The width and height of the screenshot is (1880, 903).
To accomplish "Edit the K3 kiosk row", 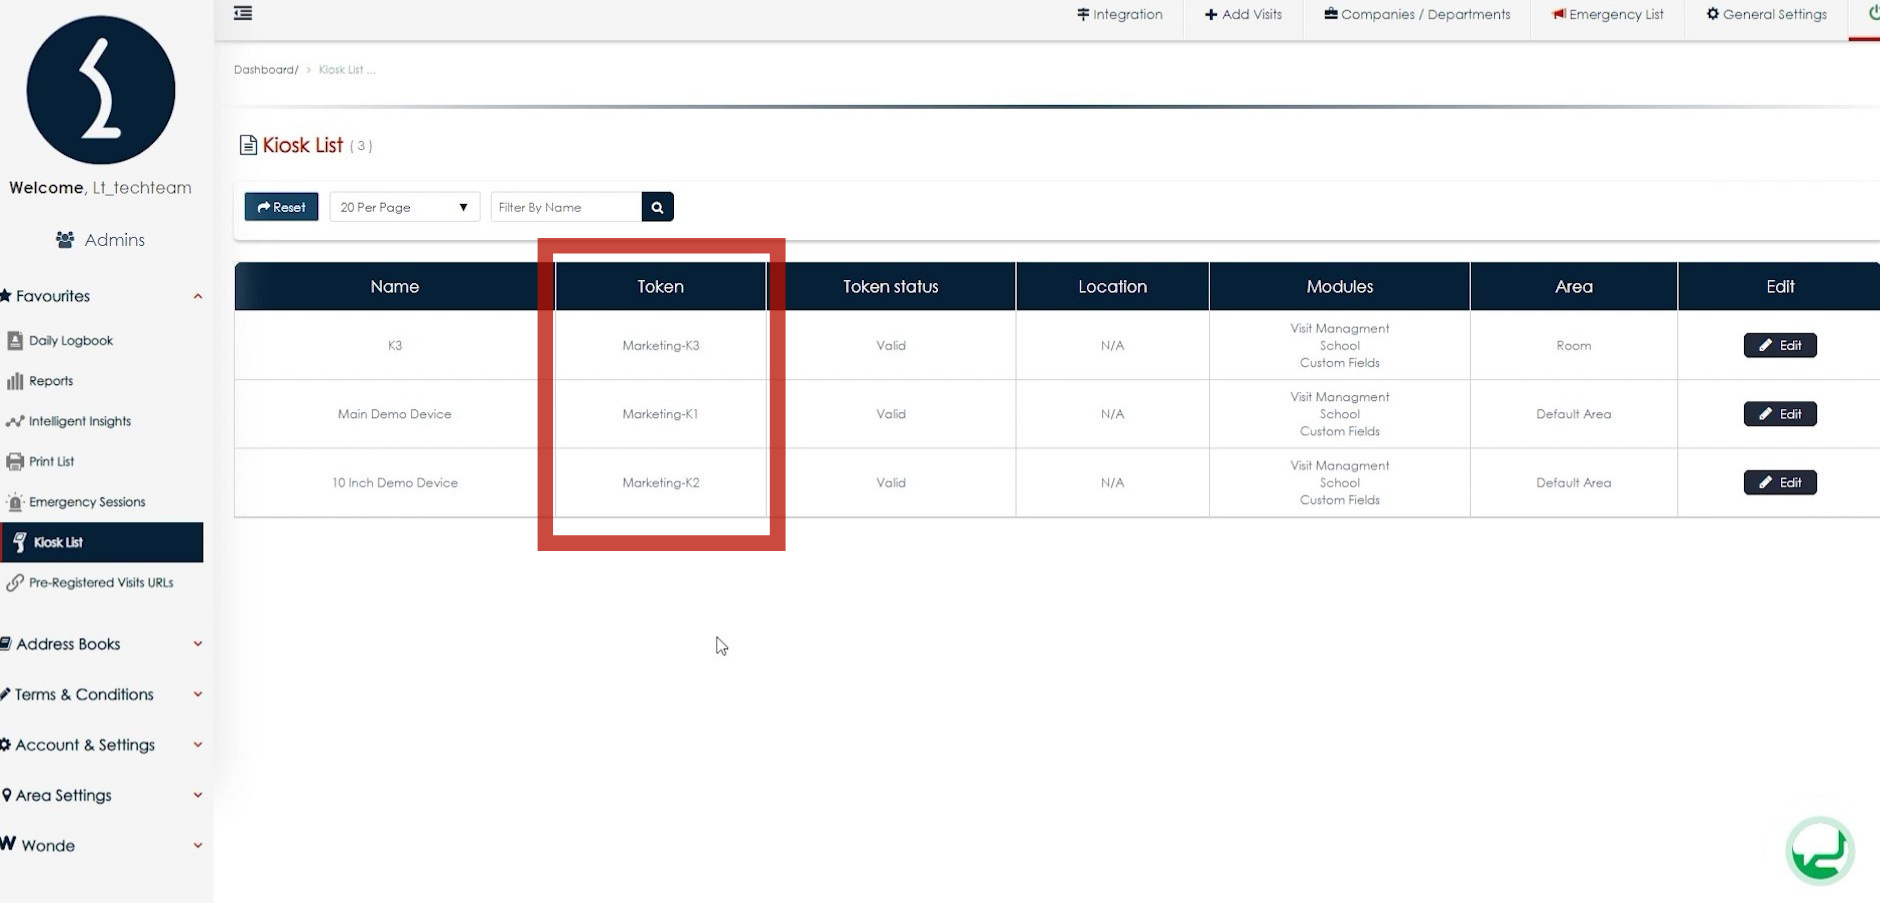I will click(1780, 345).
